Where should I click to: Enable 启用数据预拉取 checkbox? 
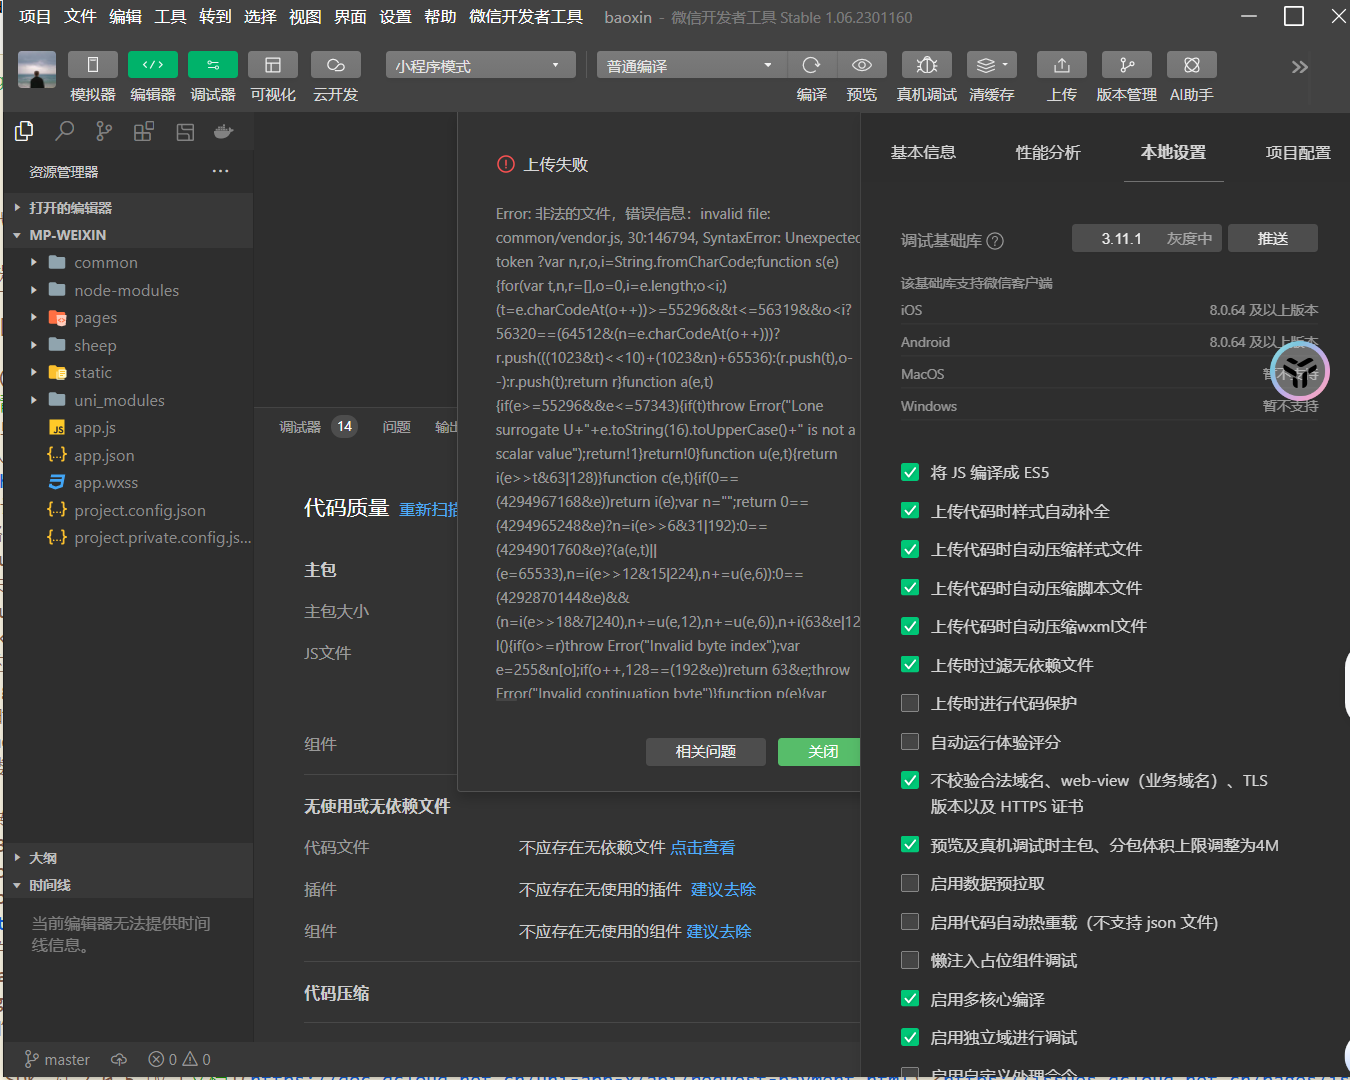[910, 883]
